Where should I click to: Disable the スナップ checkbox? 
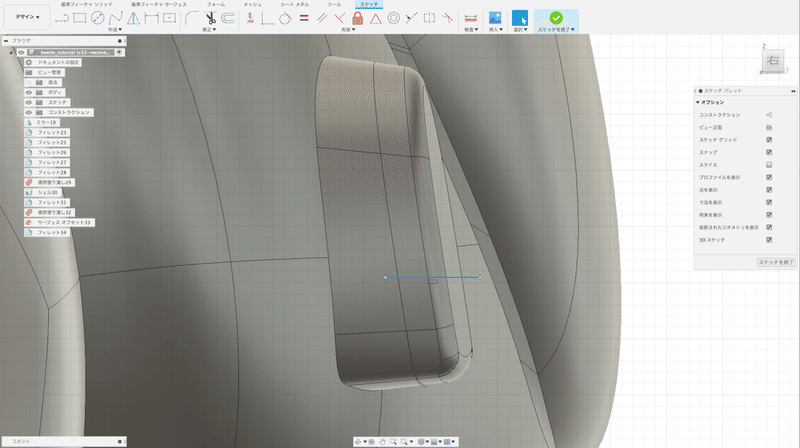[x=769, y=152]
